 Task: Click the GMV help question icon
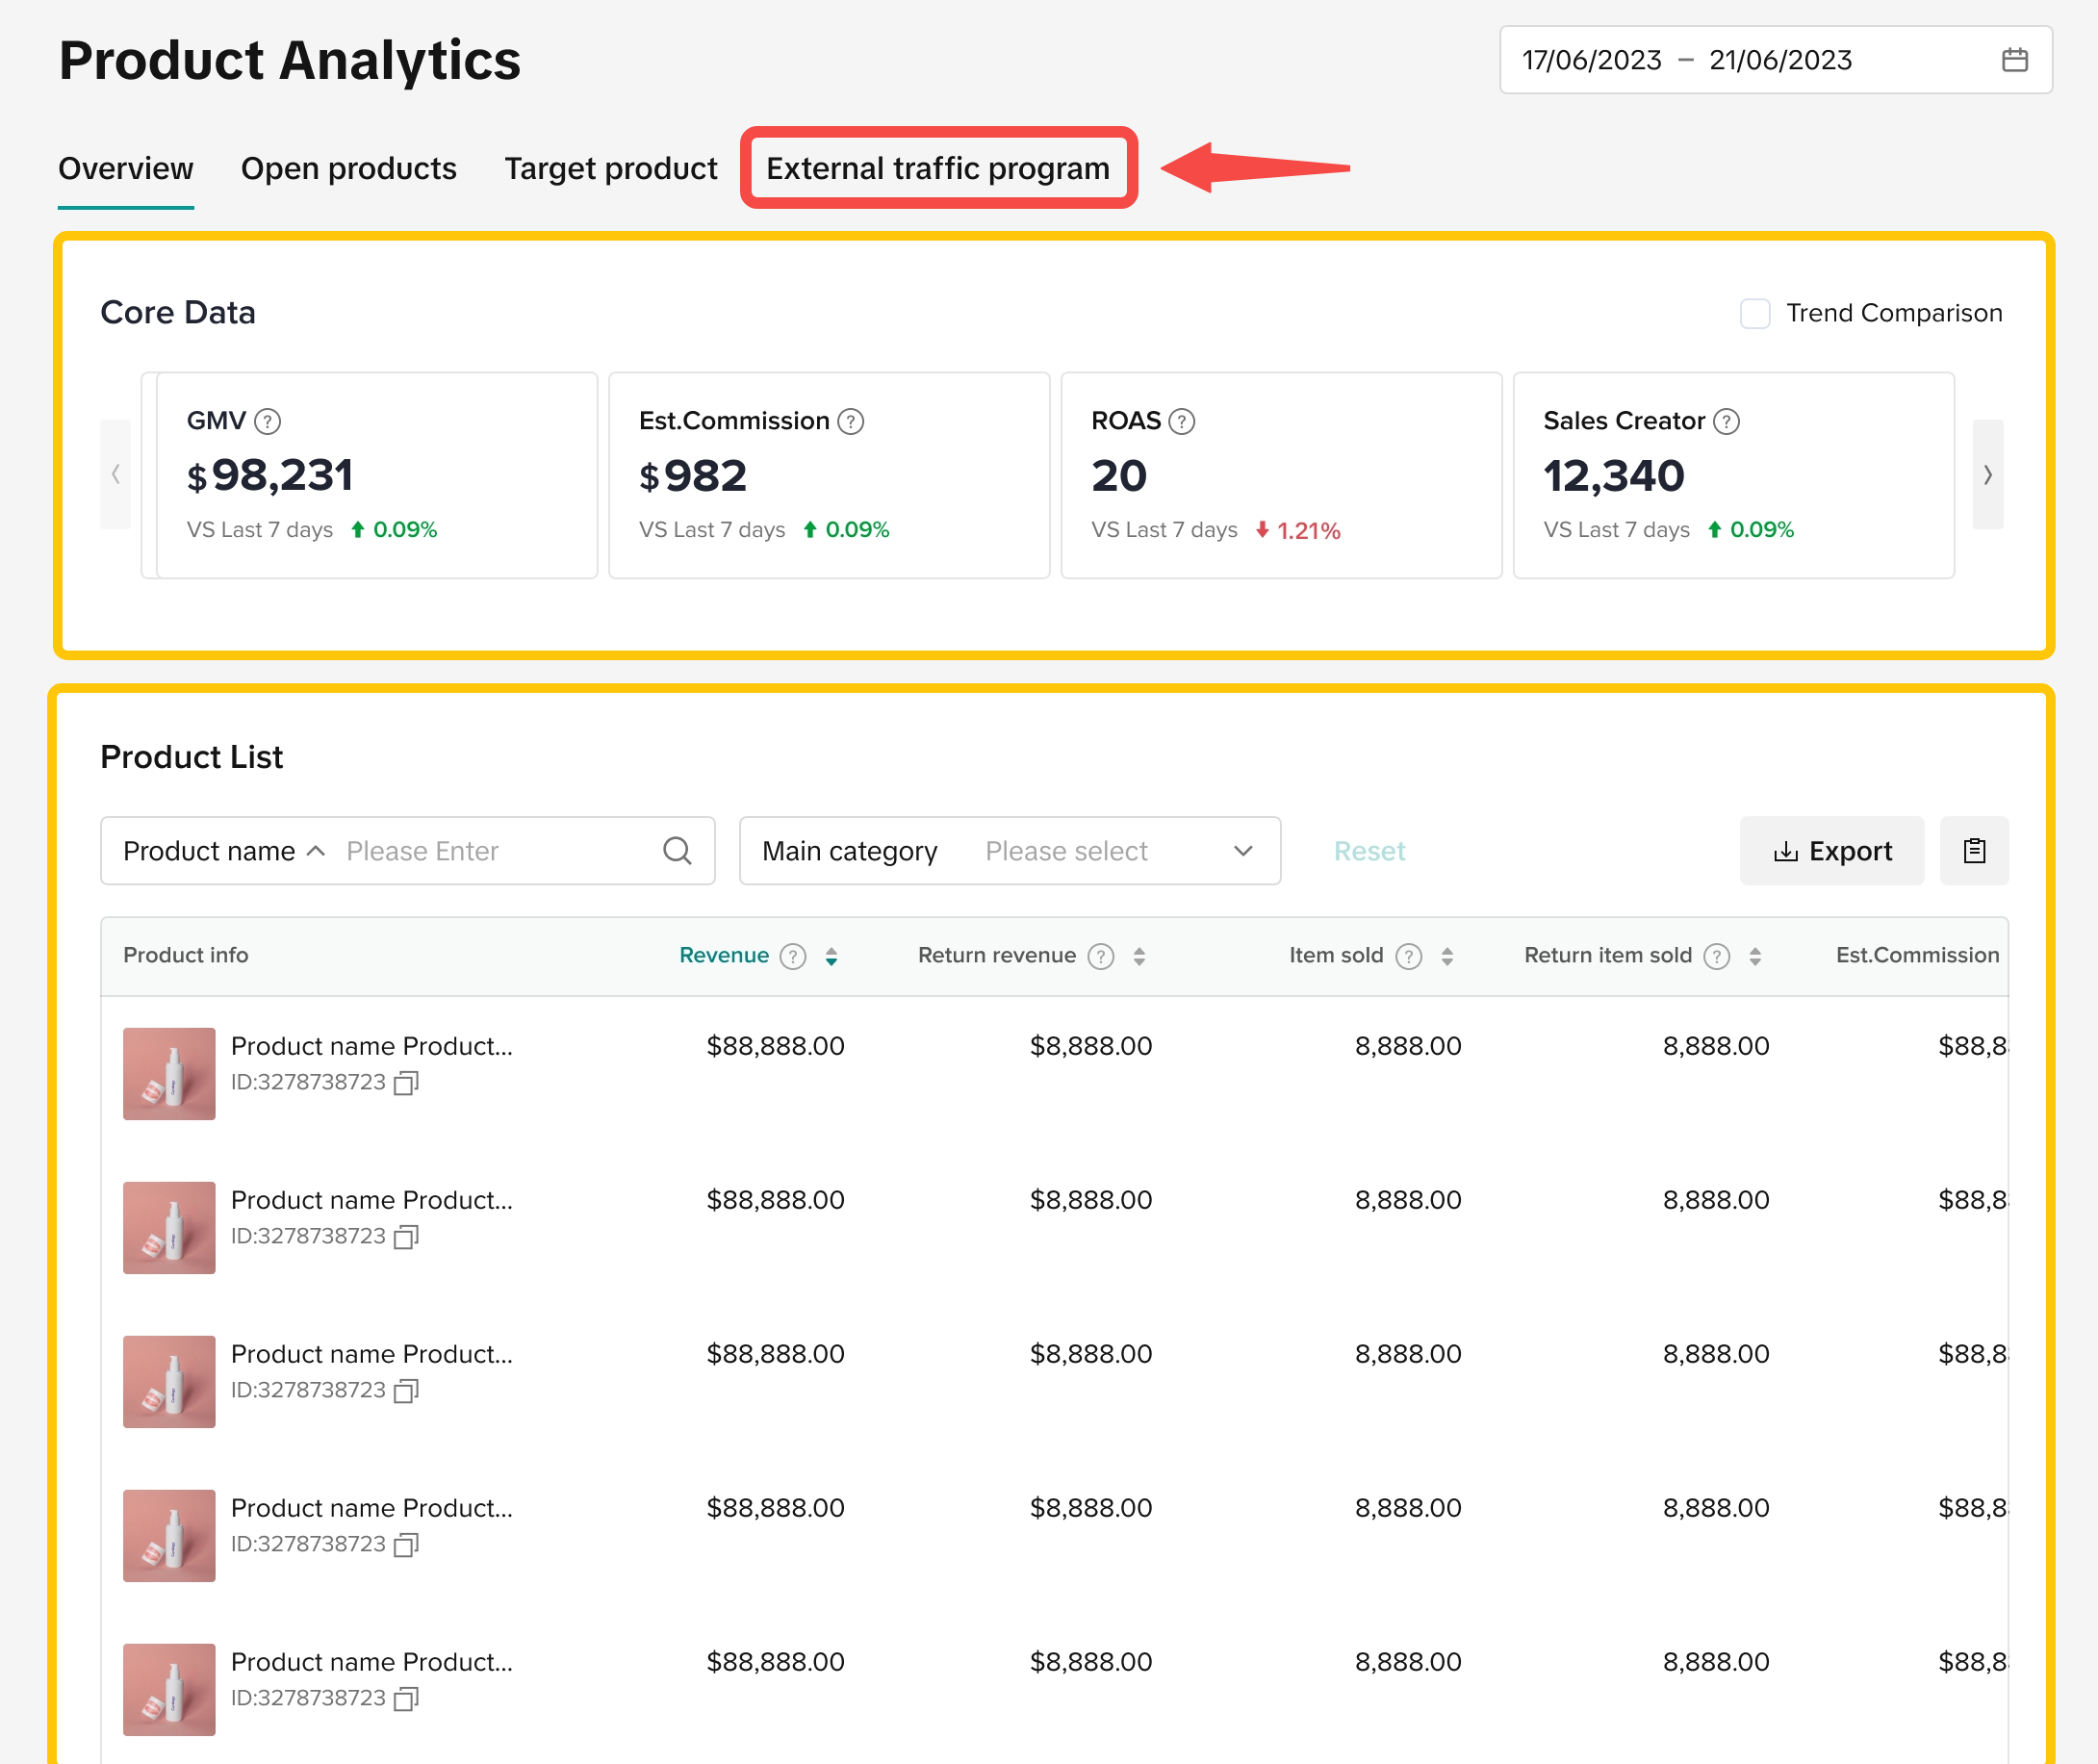tap(267, 421)
